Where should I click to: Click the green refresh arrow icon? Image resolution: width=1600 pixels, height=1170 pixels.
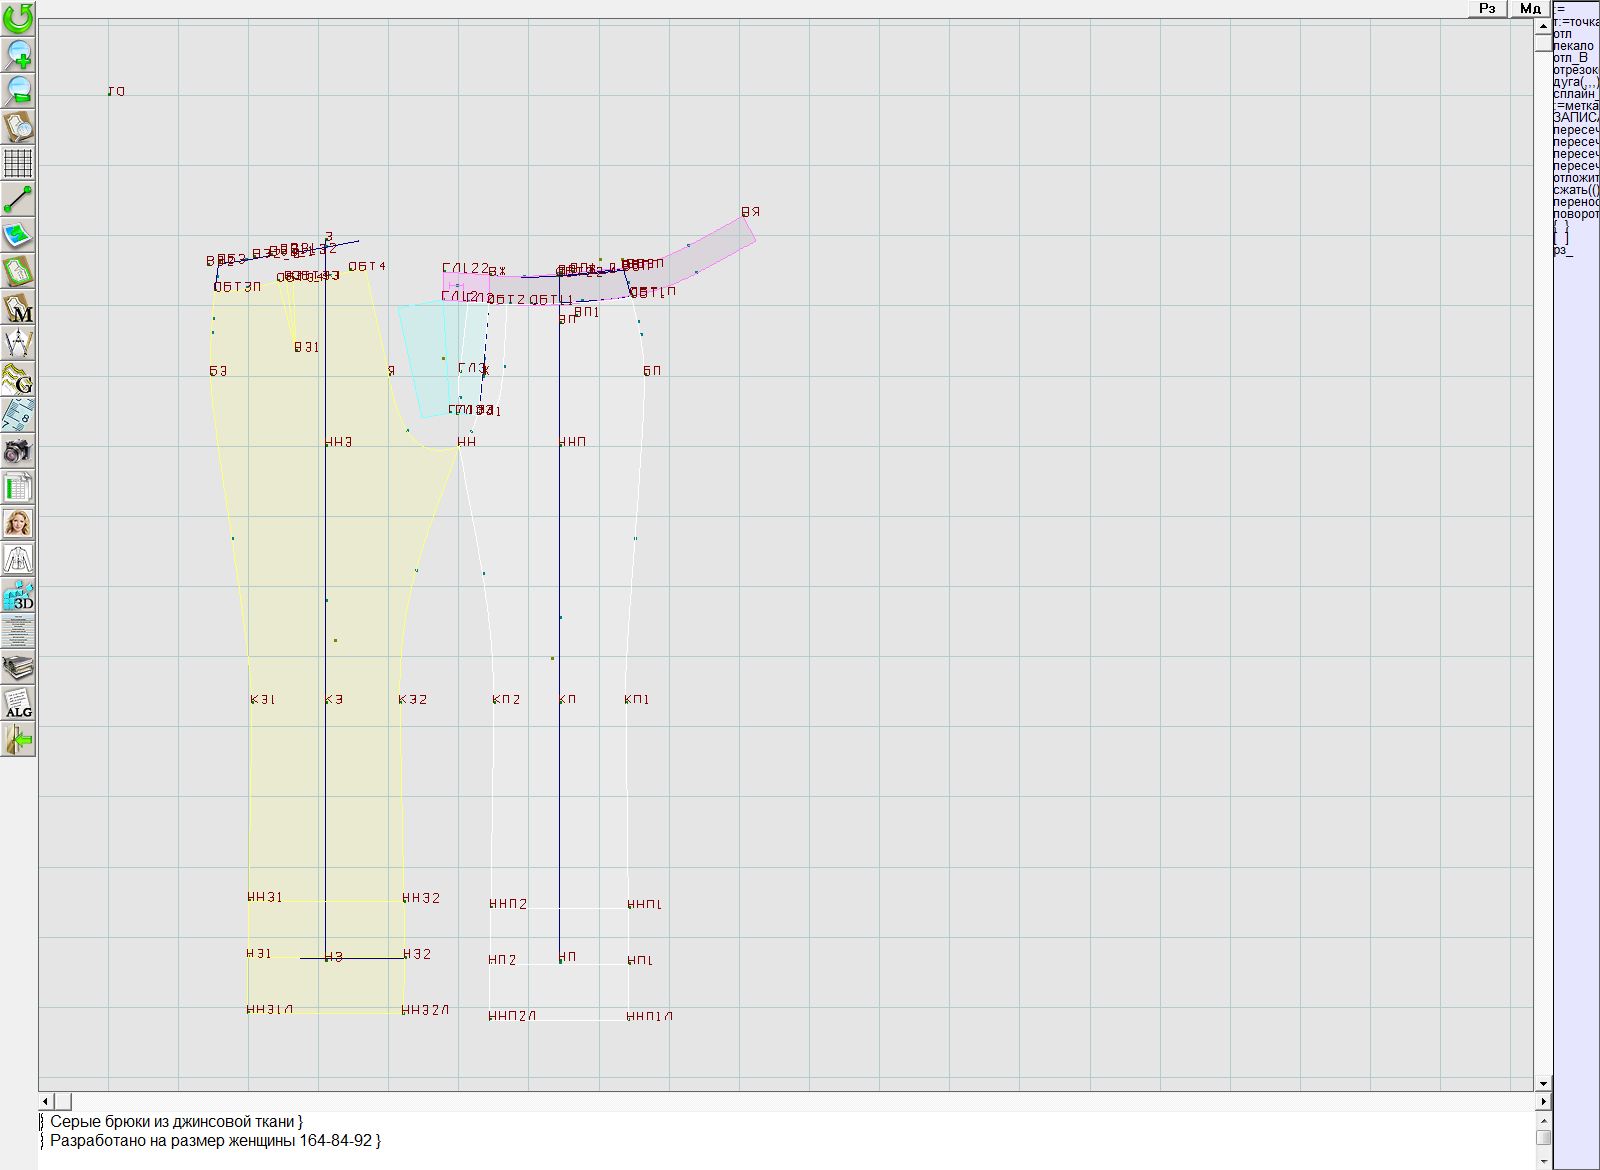pyautogui.click(x=18, y=18)
